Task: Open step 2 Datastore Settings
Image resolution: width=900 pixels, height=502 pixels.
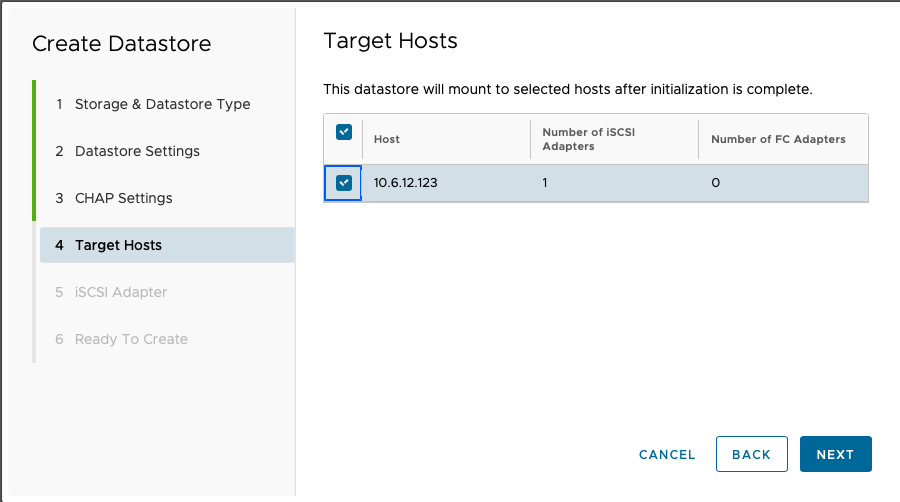Action: [137, 151]
